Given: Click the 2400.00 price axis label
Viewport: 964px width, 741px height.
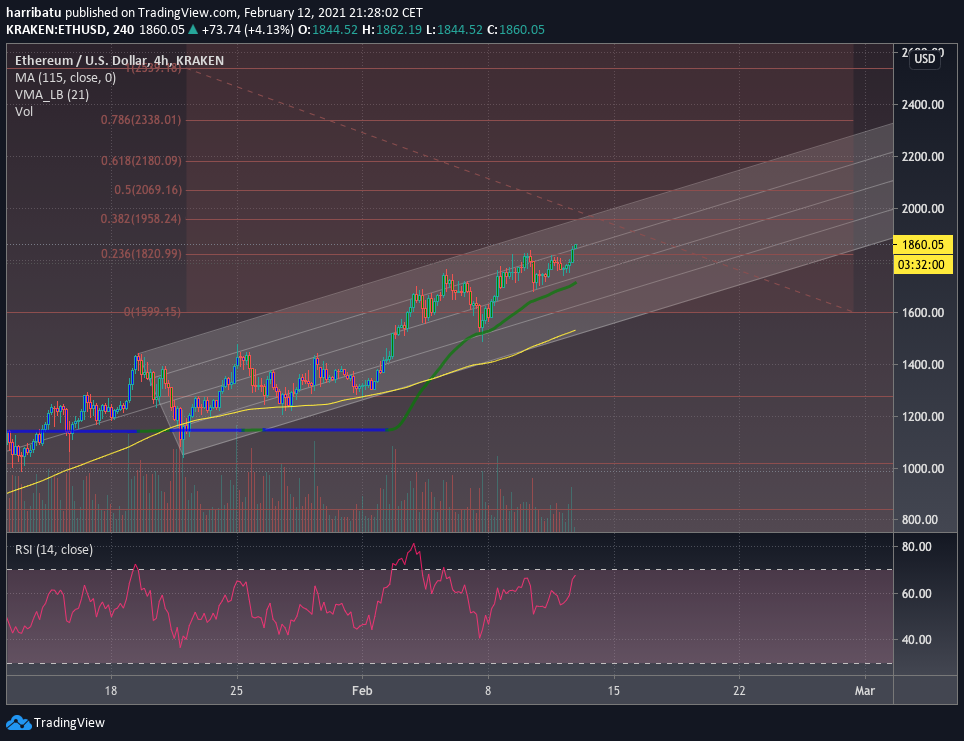Looking at the screenshot, I should (x=922, y=105).
